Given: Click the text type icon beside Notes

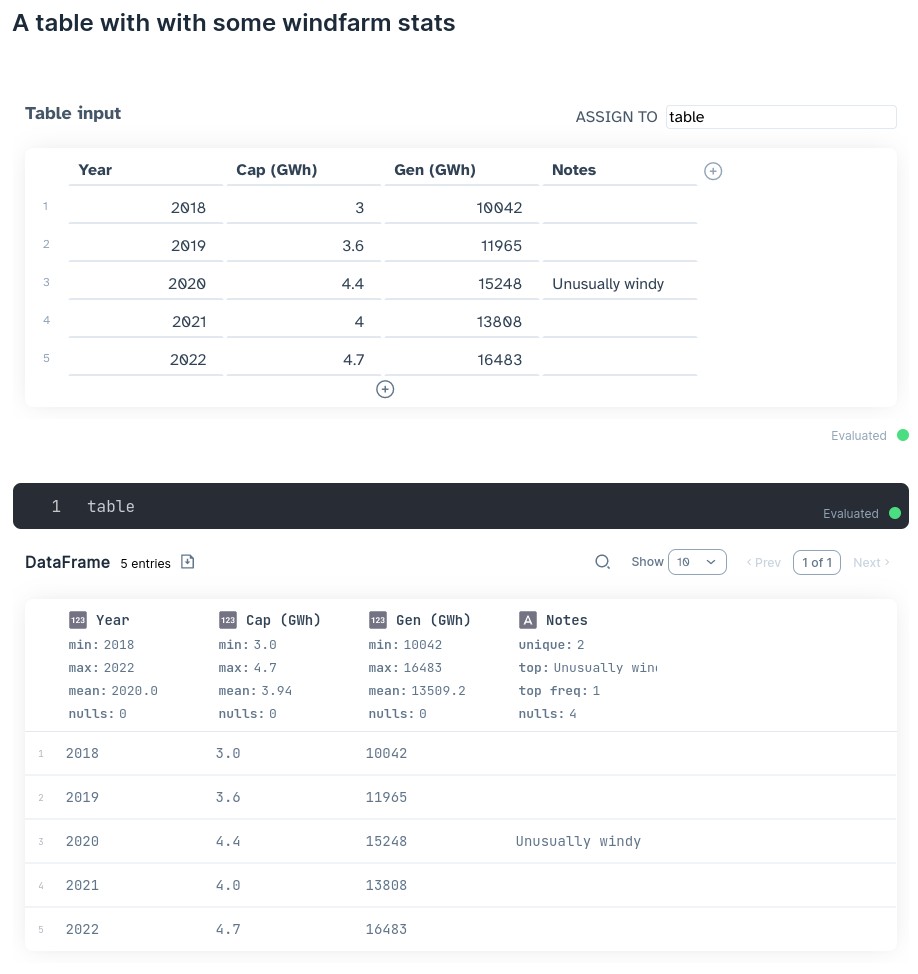Looking at the screenshot, I should 528,620.
